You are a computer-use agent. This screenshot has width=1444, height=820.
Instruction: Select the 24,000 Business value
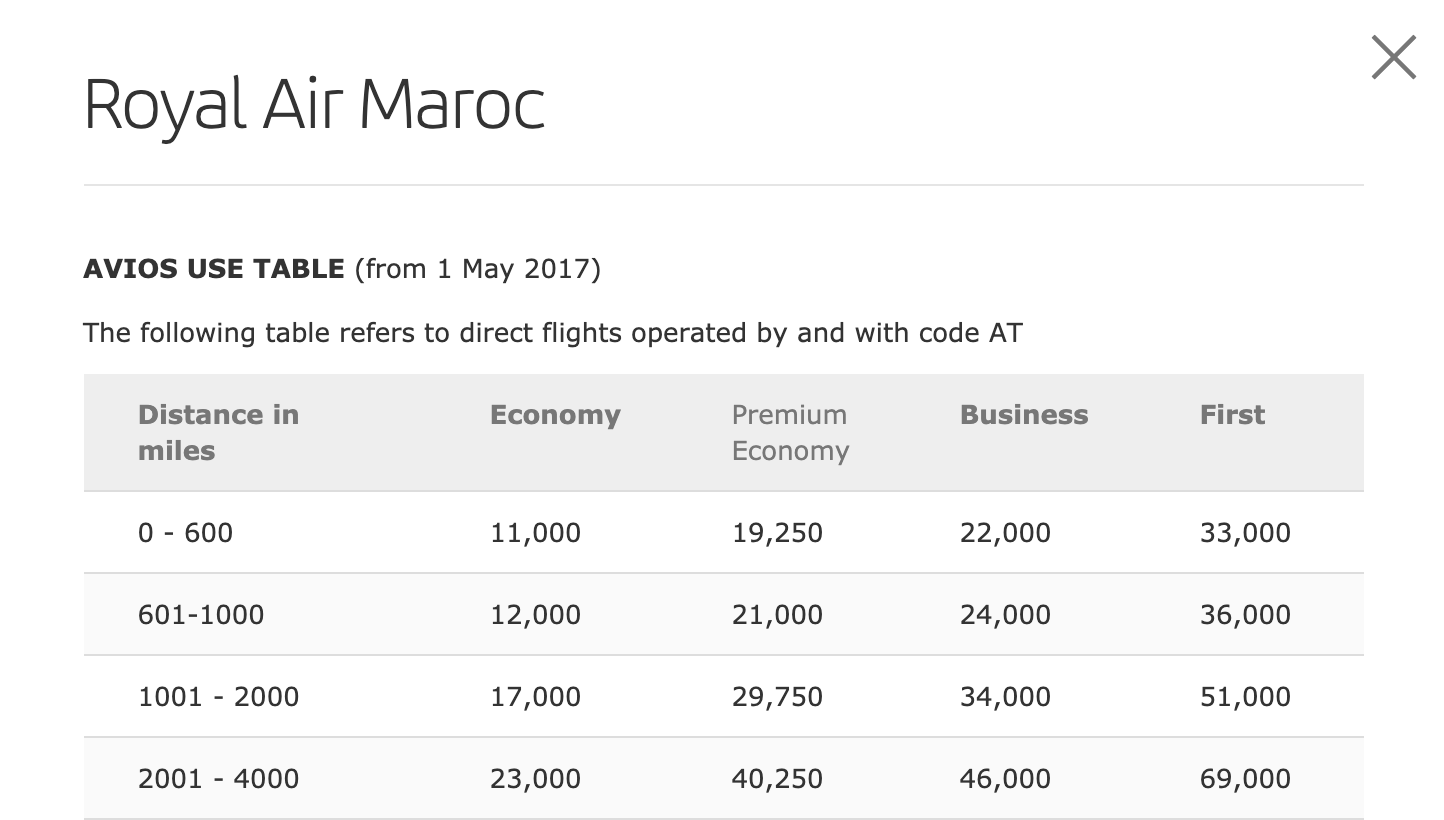(x=1005, y=614)
